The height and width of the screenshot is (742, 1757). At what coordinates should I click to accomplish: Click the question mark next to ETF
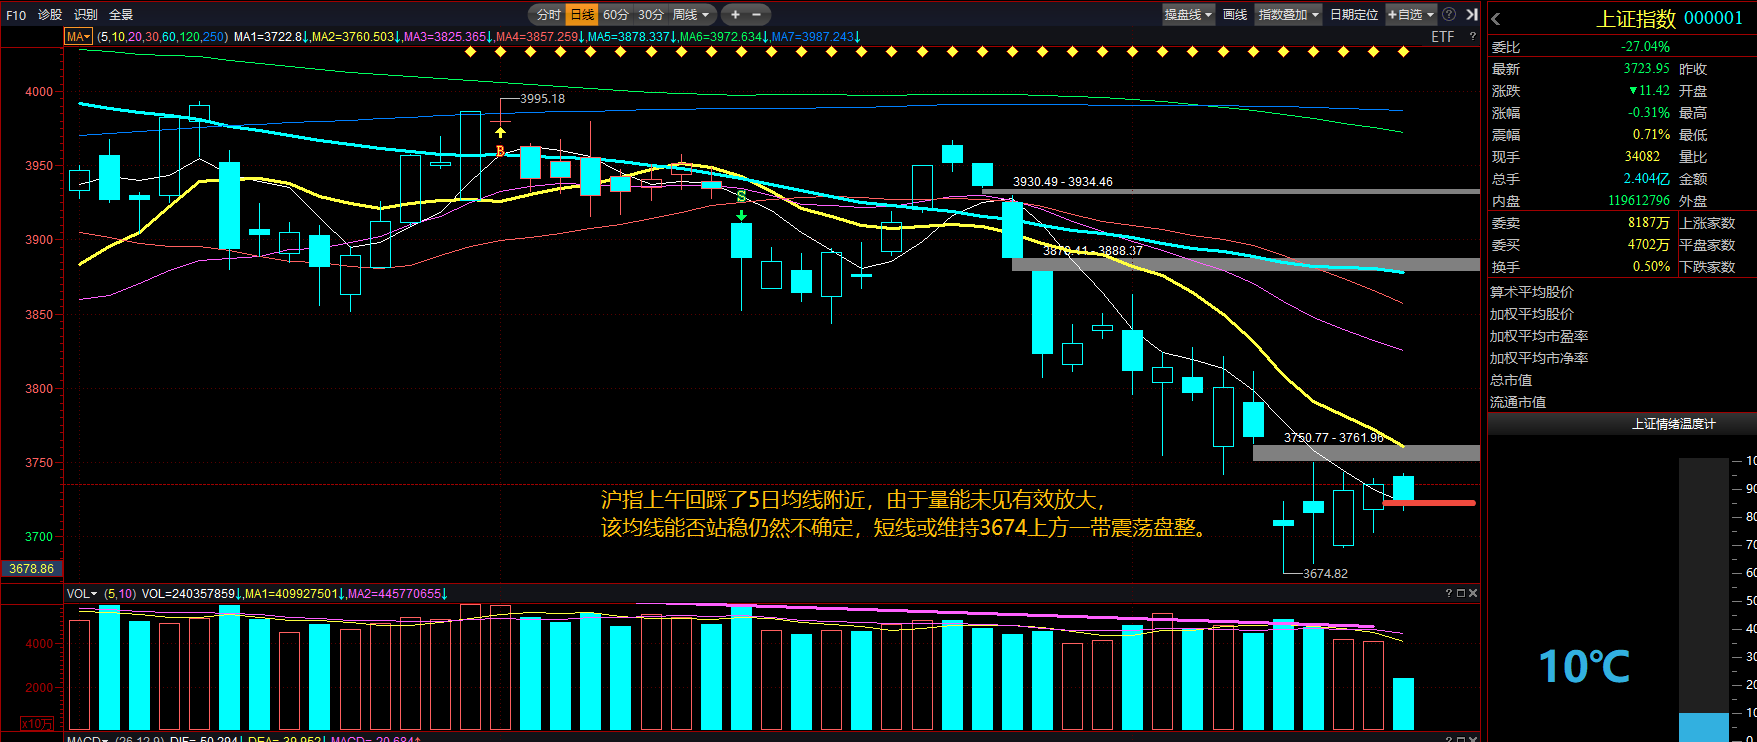[1472, 36]
